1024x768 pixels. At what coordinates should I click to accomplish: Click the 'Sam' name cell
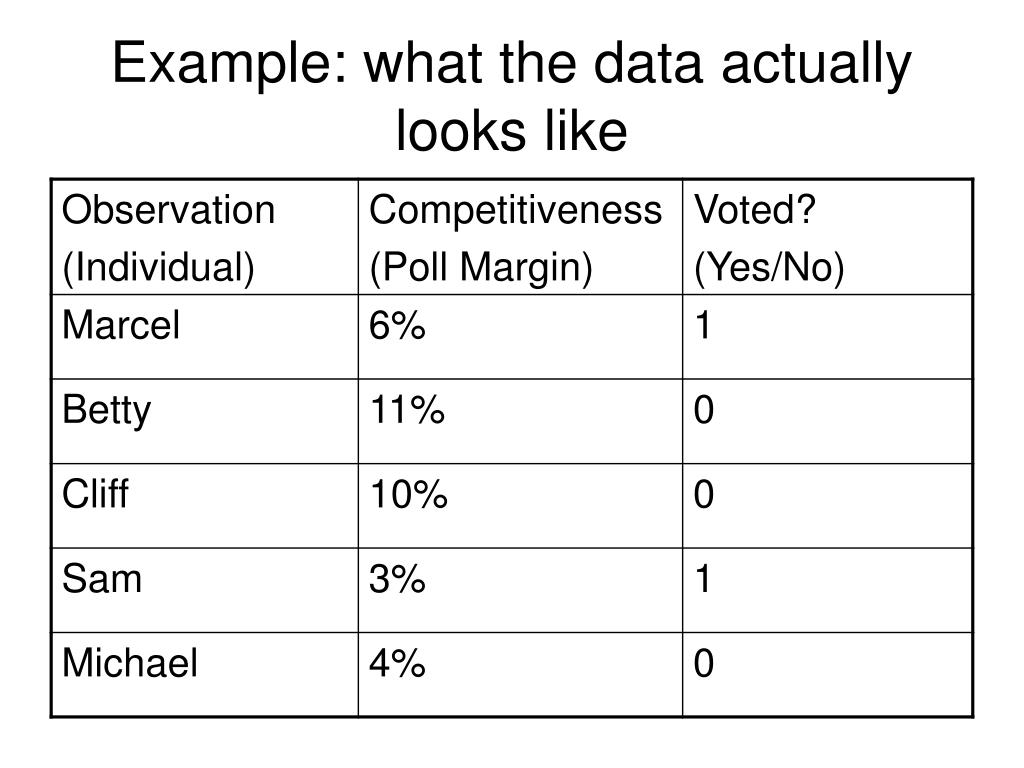tap(205, 590)
